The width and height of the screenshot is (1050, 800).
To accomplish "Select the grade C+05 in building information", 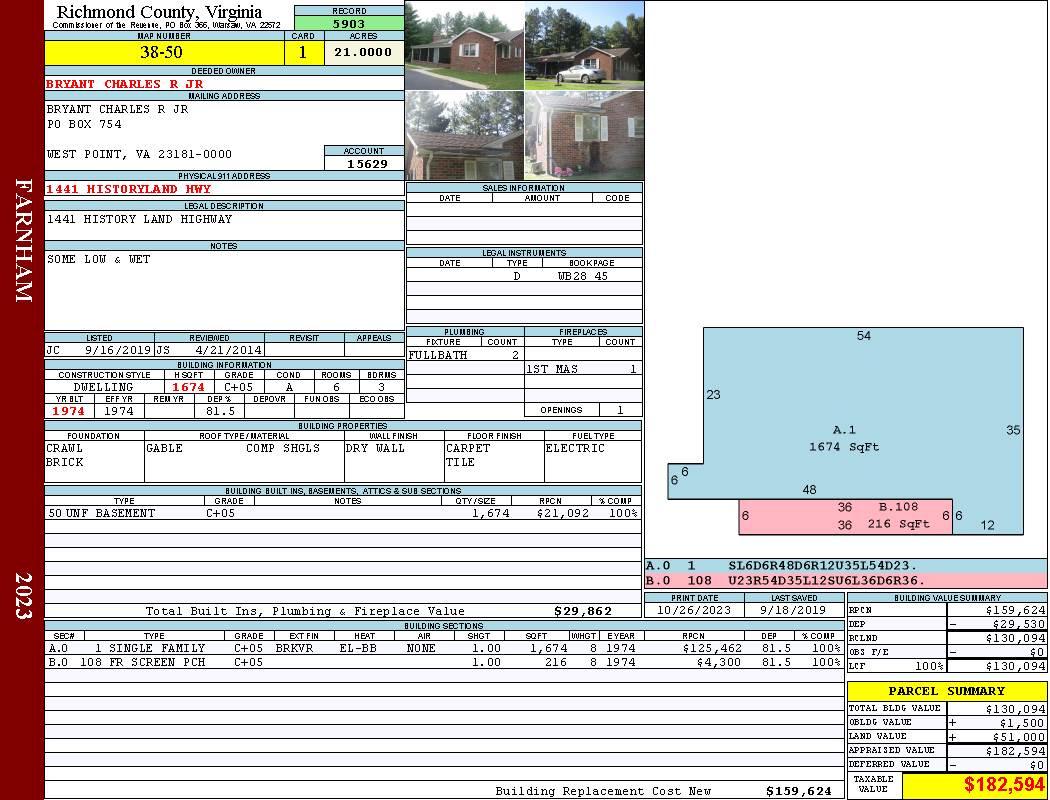I will 238,387.
